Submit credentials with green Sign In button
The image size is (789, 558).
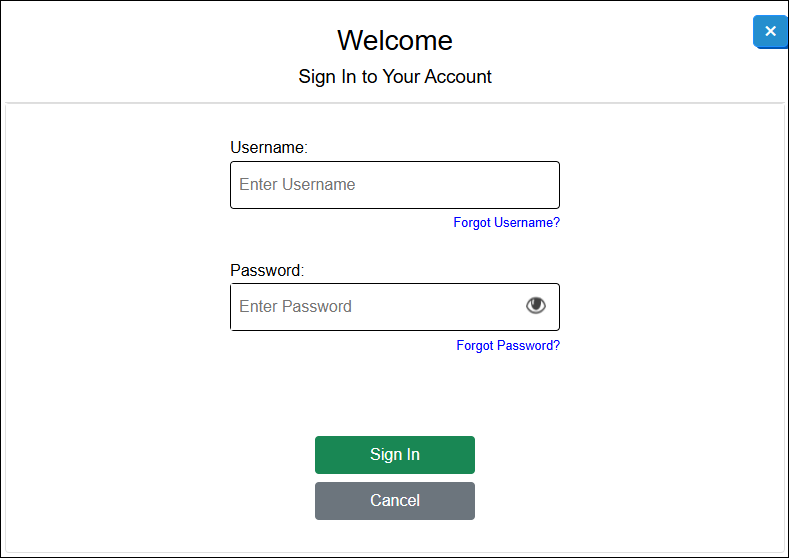[395, 455]
